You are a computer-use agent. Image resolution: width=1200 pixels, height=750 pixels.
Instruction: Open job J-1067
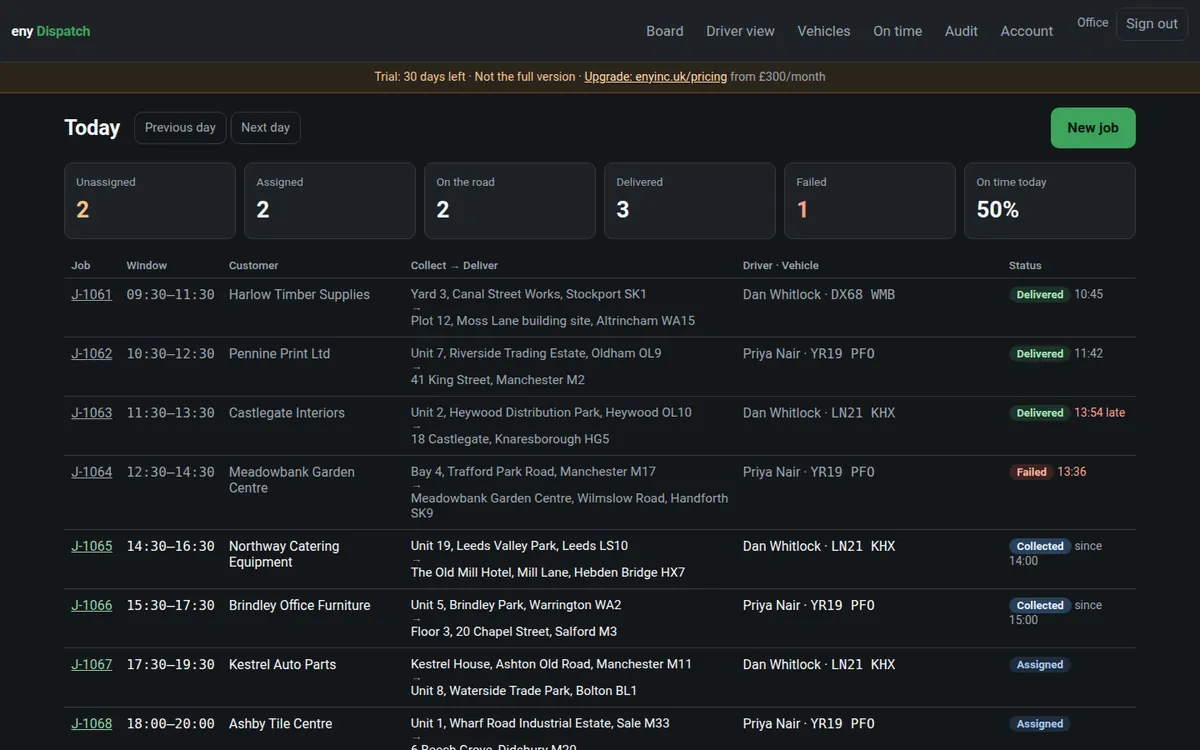92,664
